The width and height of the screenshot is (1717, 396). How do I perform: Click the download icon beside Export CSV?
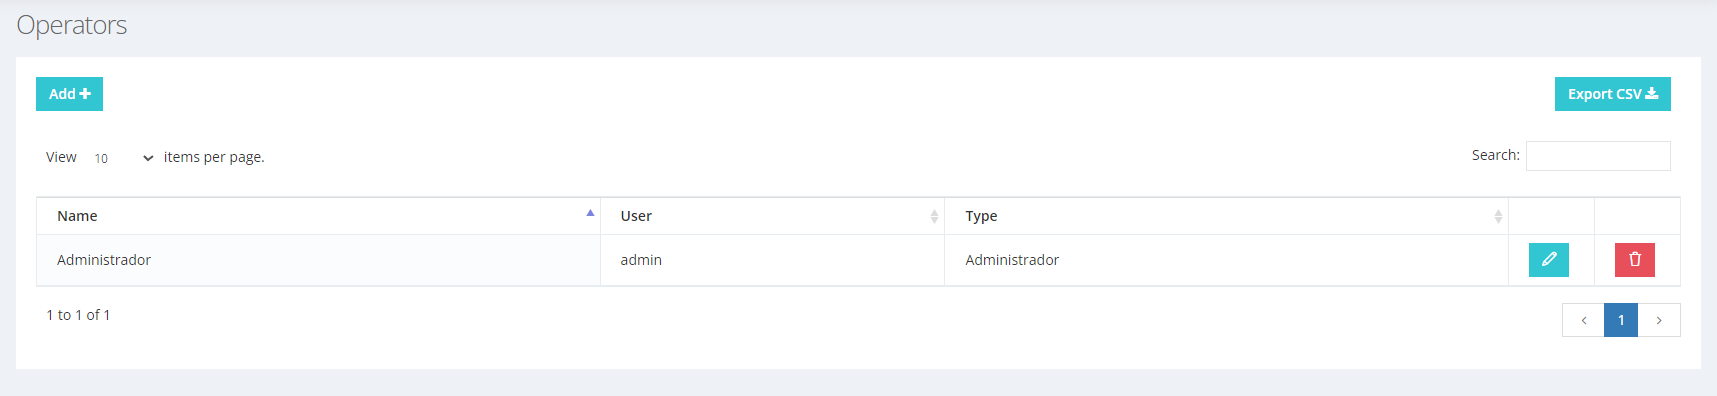pos(1652,94)
